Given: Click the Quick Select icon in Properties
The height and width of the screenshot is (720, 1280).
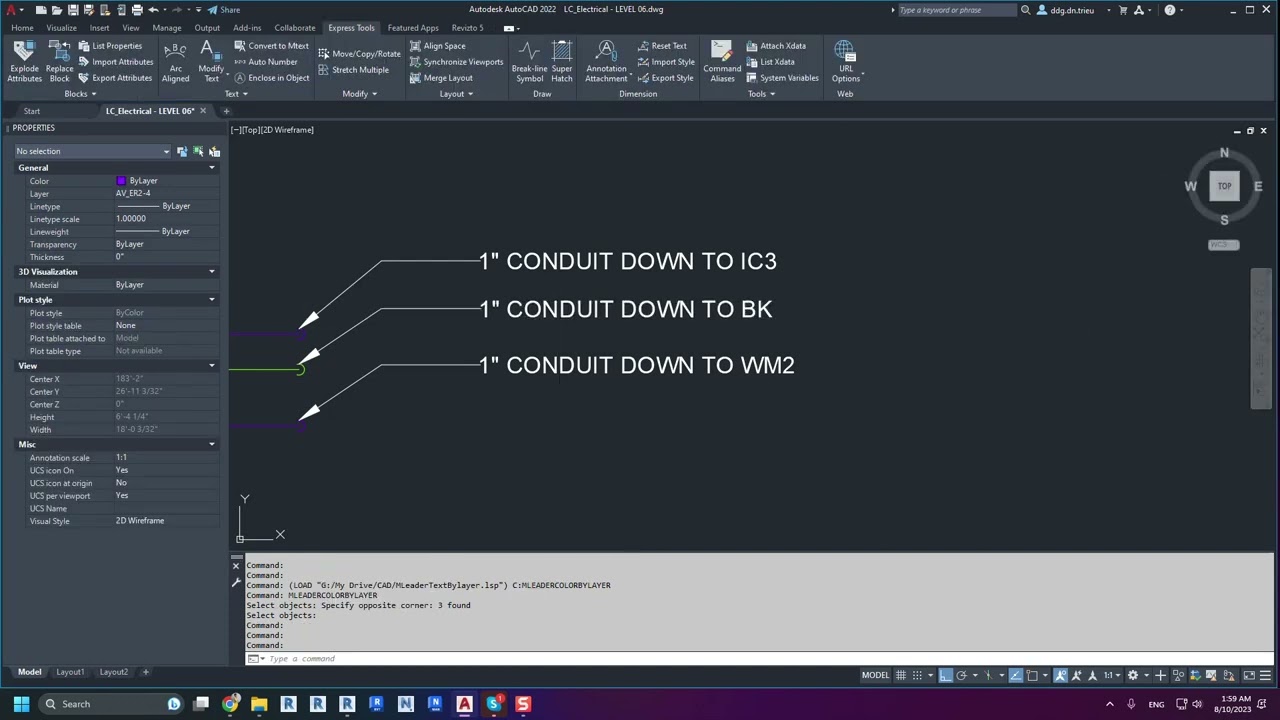Looking at the screenshot, I should (x=214, y=151).
